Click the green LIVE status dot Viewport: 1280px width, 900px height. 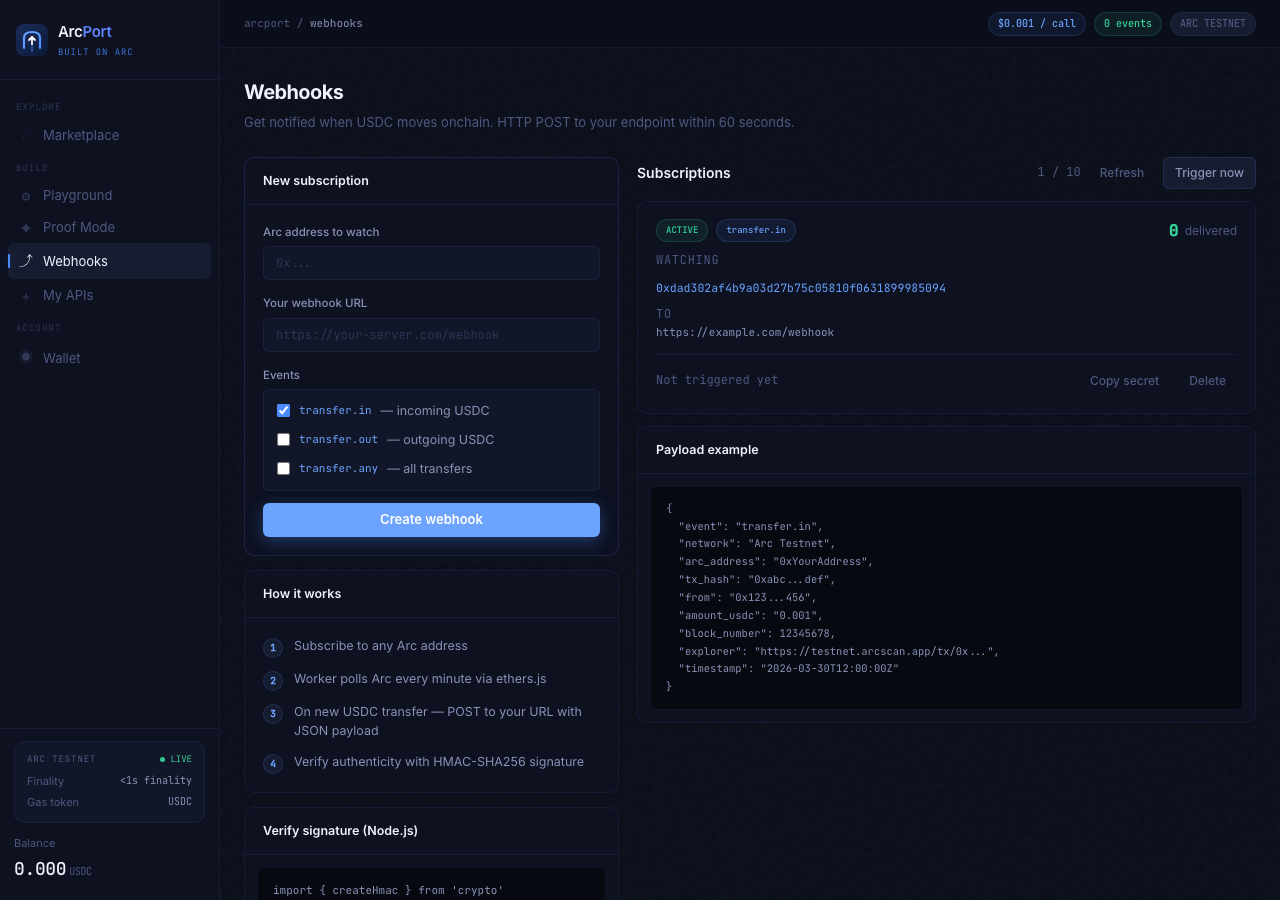(163, 759)
